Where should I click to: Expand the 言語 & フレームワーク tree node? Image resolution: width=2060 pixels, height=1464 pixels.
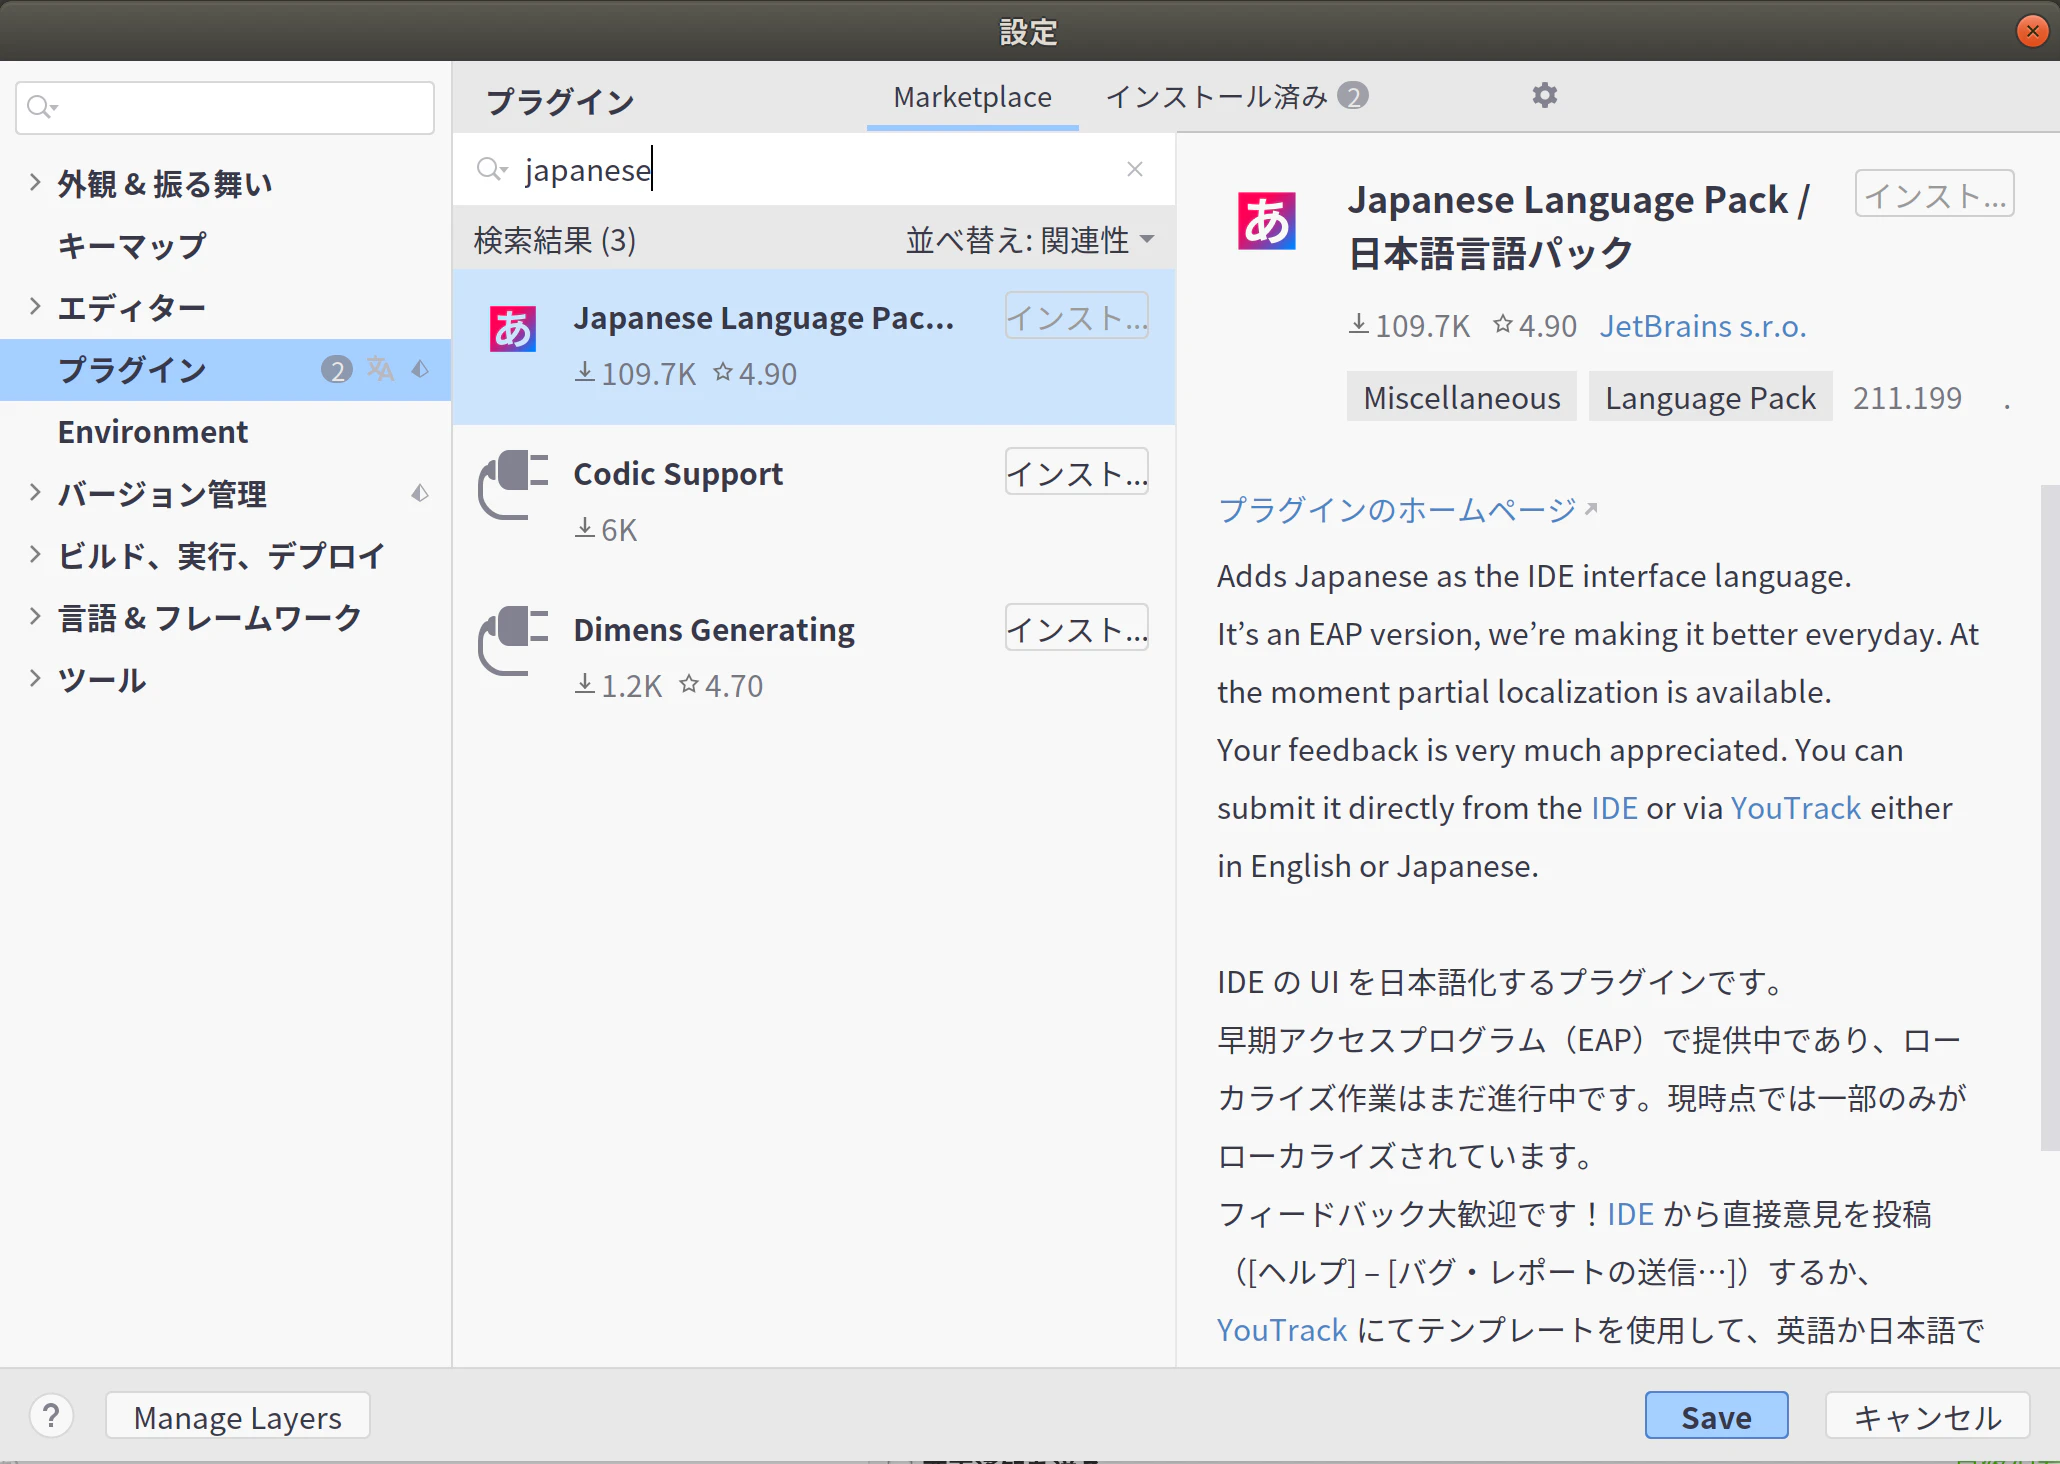coord(35,617)
